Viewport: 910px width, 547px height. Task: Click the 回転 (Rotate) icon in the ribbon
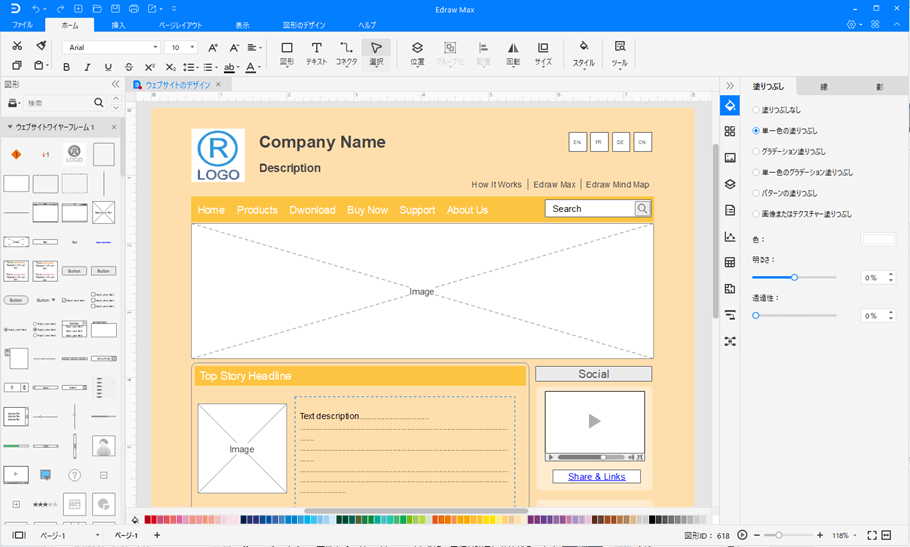[513, 53]
